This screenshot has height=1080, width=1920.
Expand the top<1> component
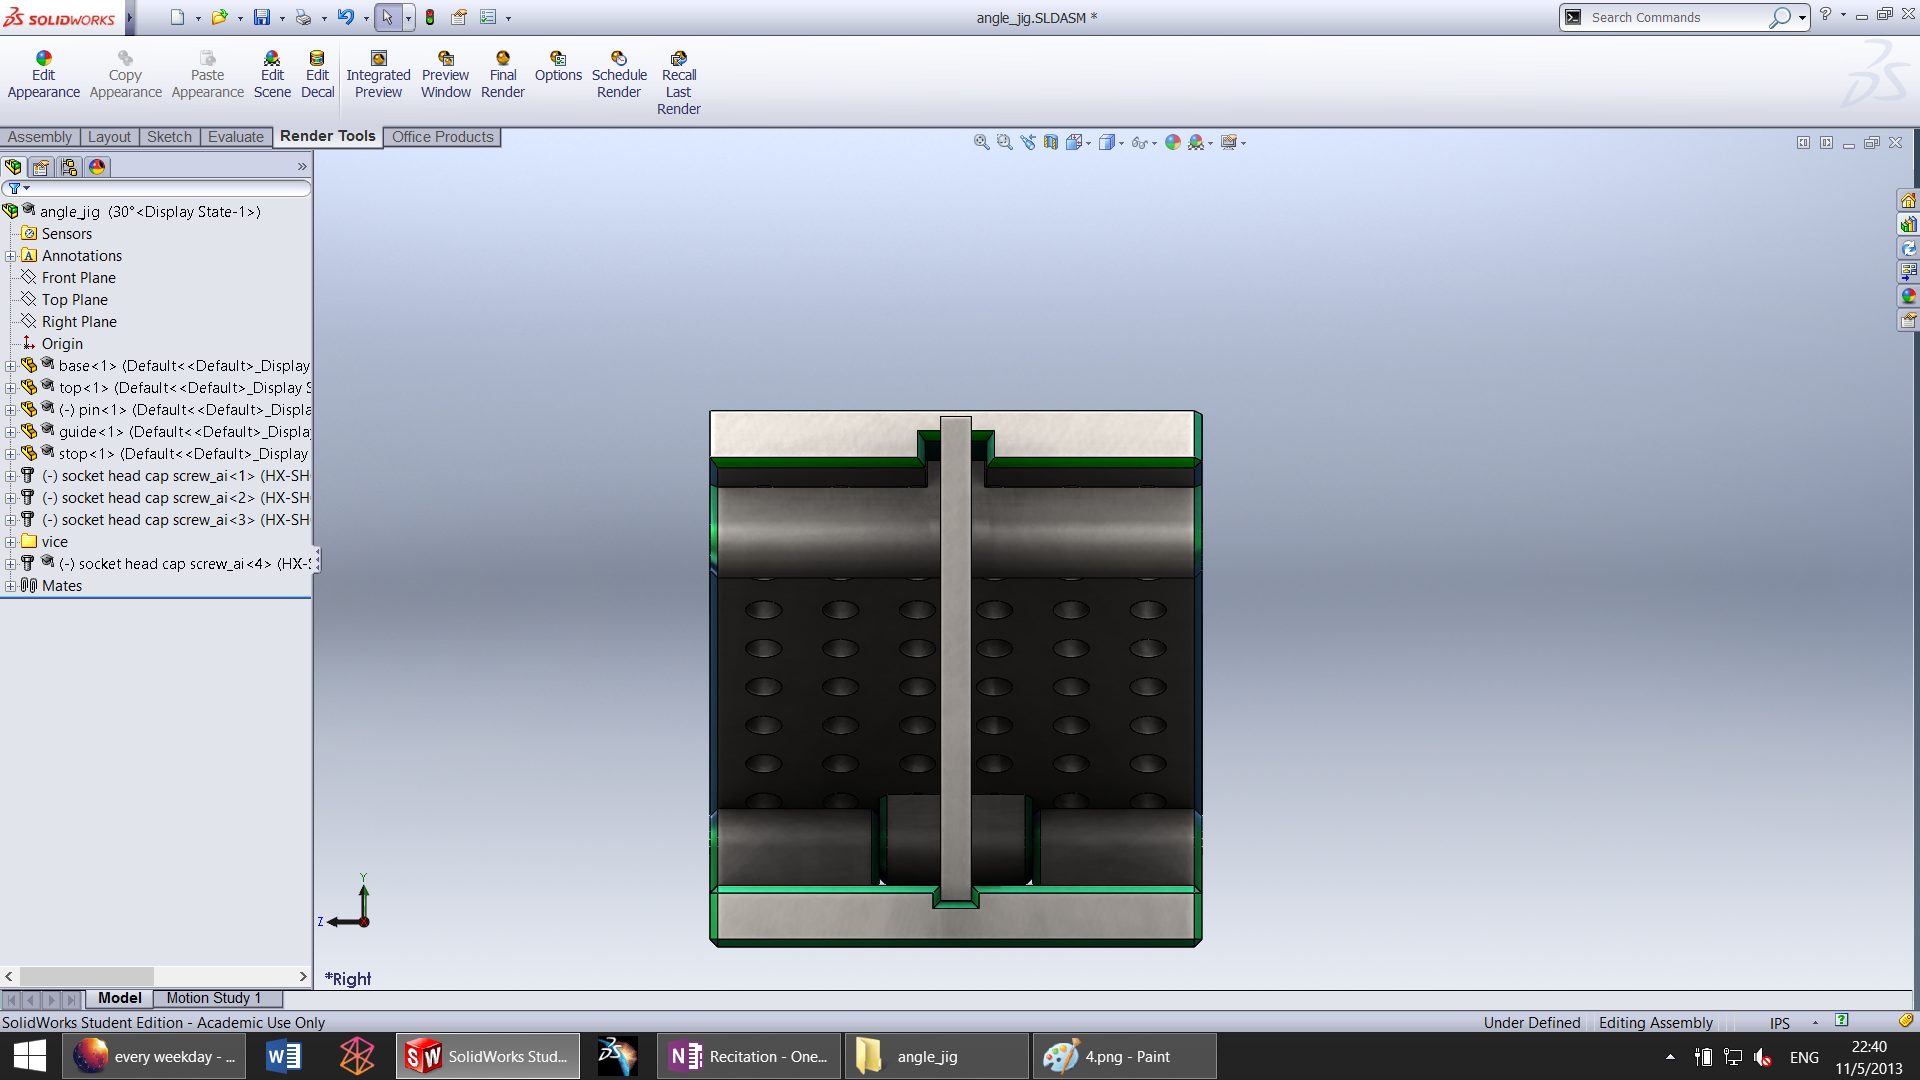coord(10,388)
